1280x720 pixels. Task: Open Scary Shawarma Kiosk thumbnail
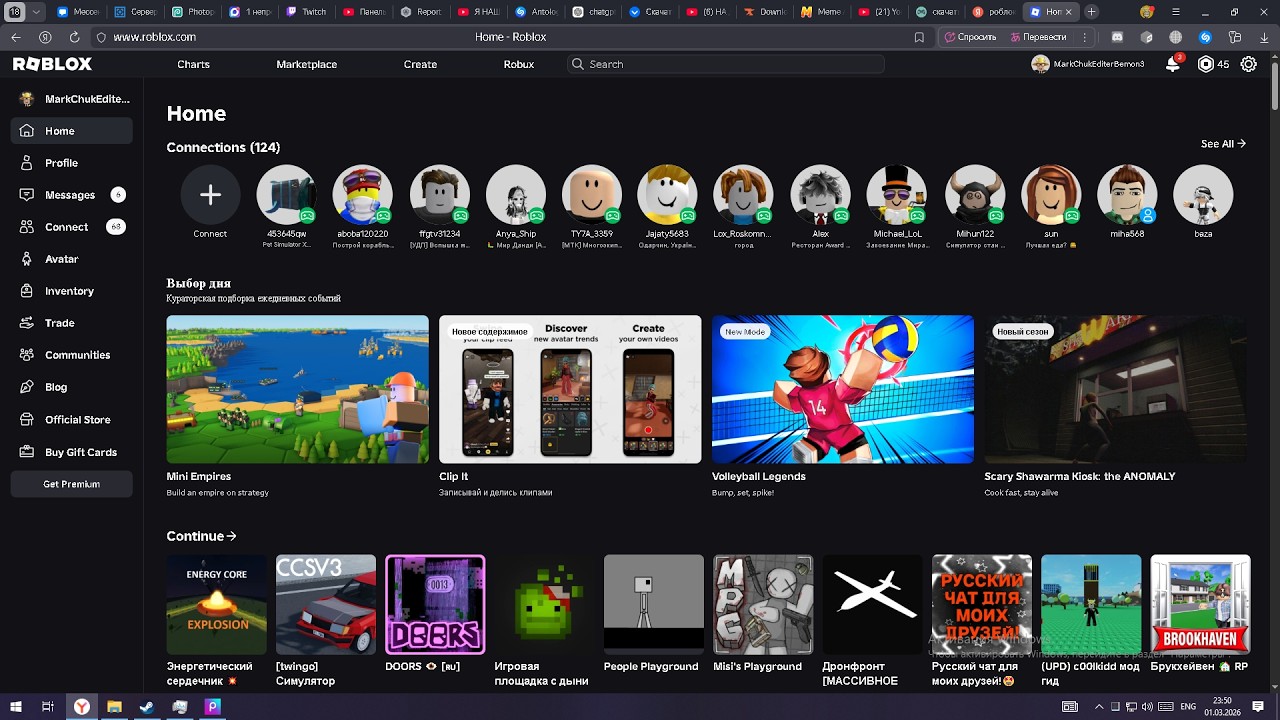click(1115, 389)
